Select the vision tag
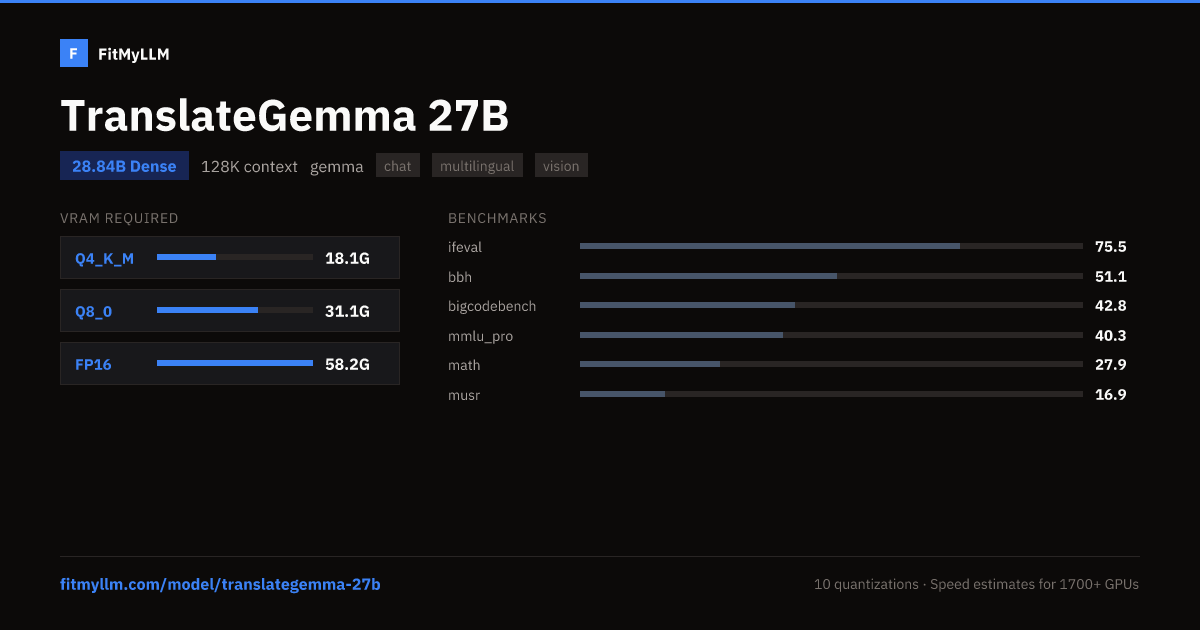The height and width of the screenshot is (630, 1200). pyautogui.click(x=561, y=166)
